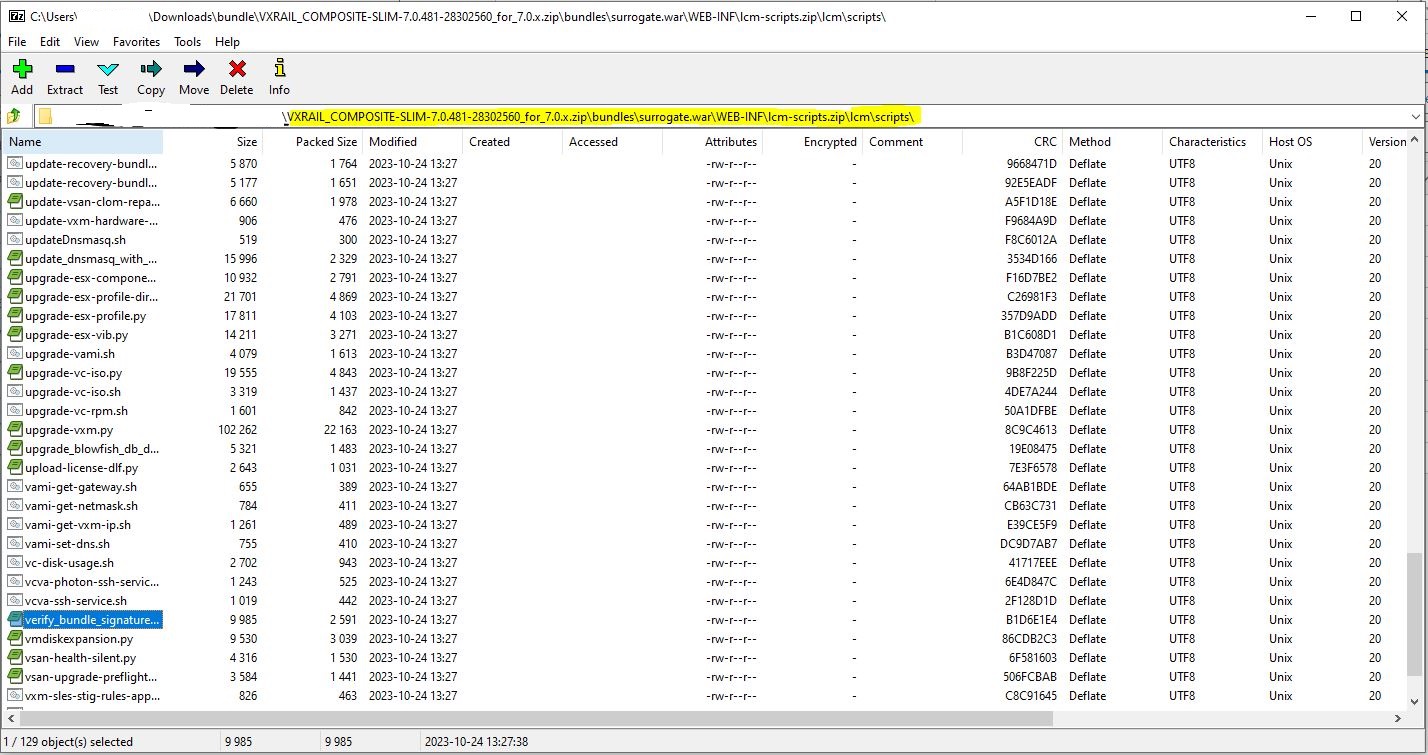Screen dimensions: 1428x755
Task: Open the Tools menu
Action: pyautogui.click(x=187, y=42)
